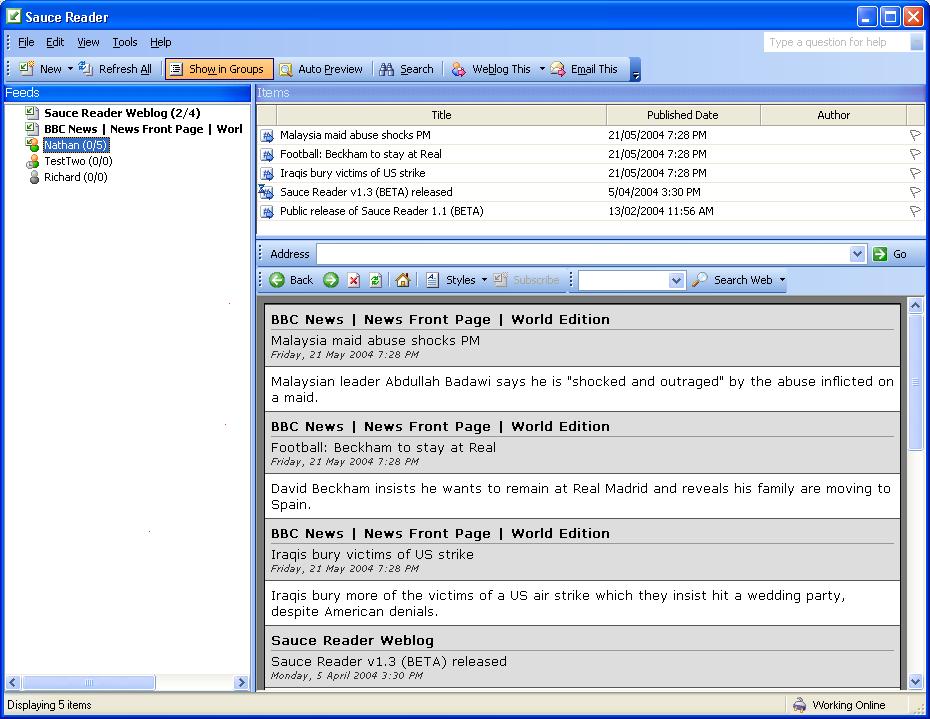Viewport: 930px width, 719px height.
Task: Select the BBC News feed in Feeds
Action: tap(144, 129)
